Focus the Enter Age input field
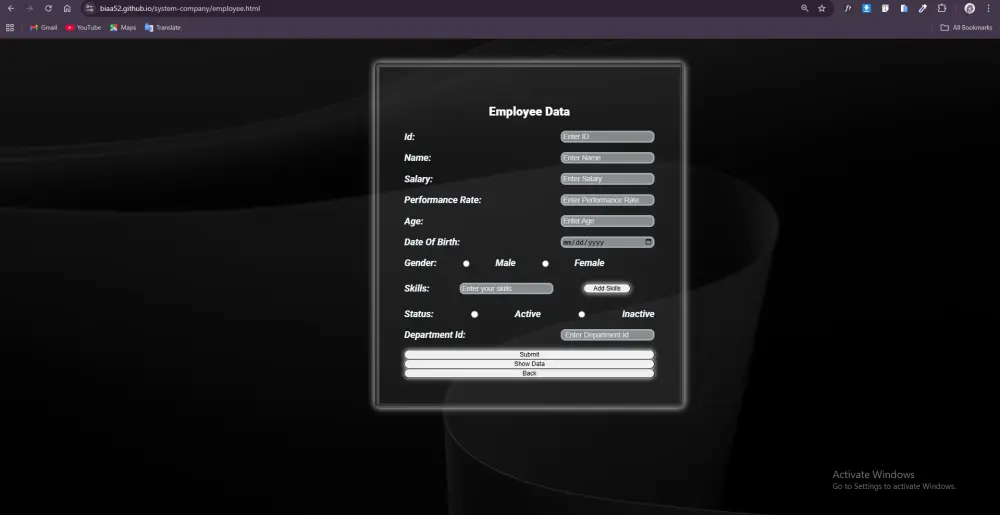Image resolution: width=1000 pixels, height=515 pixels. pyautogui.click(x=607, y=221)
